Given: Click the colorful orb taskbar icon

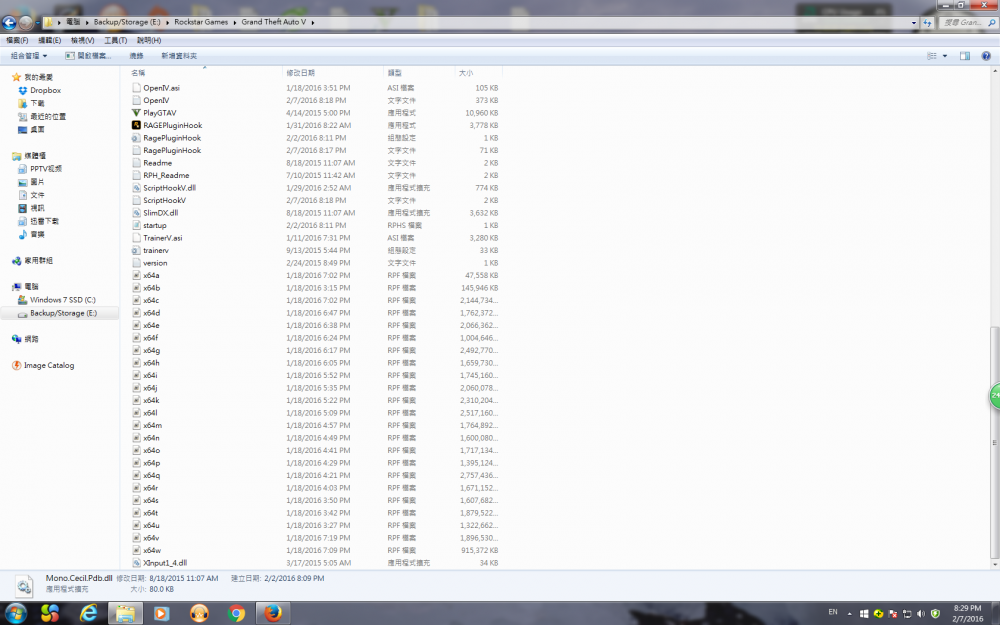Looking at the screenshot, I should point(50,614).
